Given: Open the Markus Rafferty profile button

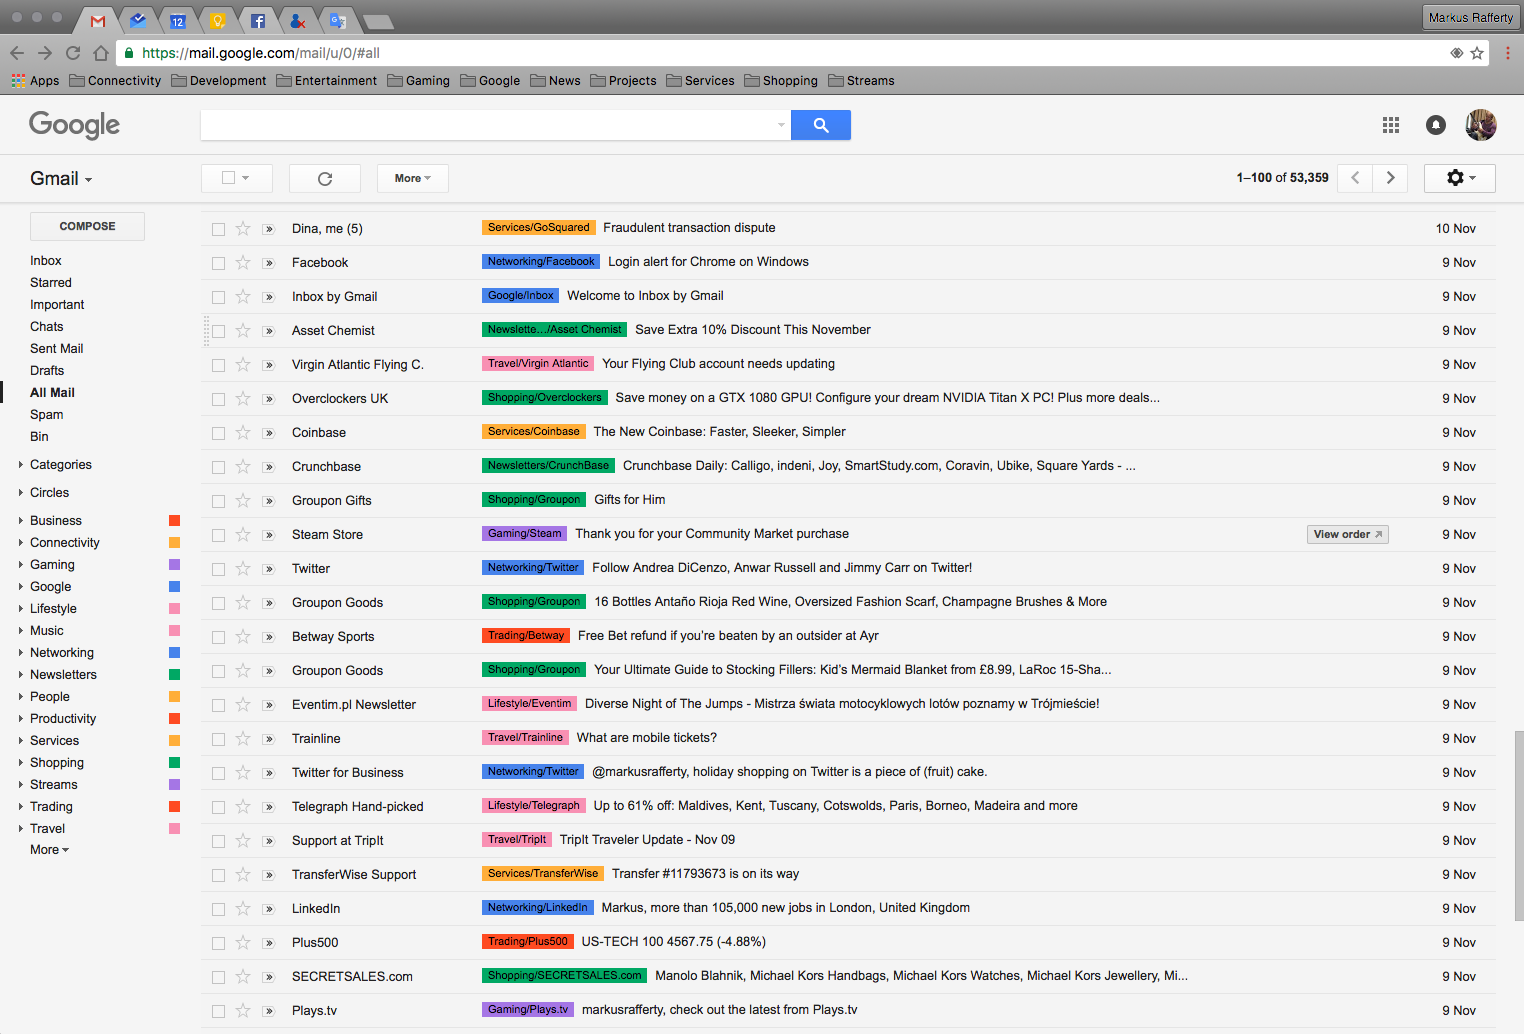Looking at the screenshot, I should point(1470,17).
